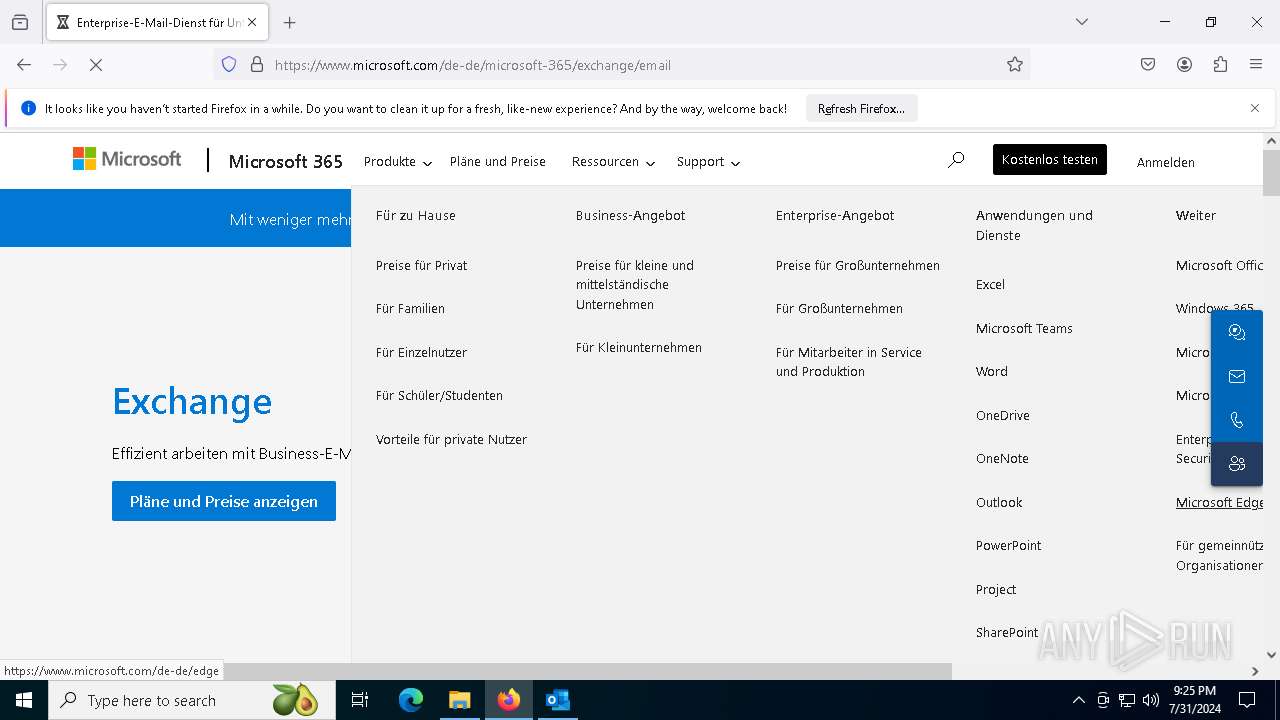The height and width of the screenshot is (720, 1280).
Task: Open the notification center icon
Action: [x=1247, y=700]
